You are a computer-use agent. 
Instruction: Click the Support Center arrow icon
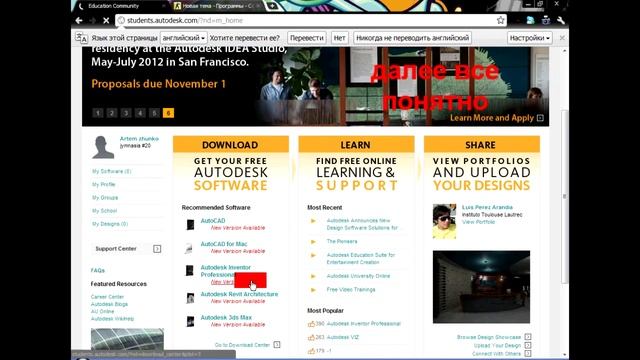[x=157, y=249]
